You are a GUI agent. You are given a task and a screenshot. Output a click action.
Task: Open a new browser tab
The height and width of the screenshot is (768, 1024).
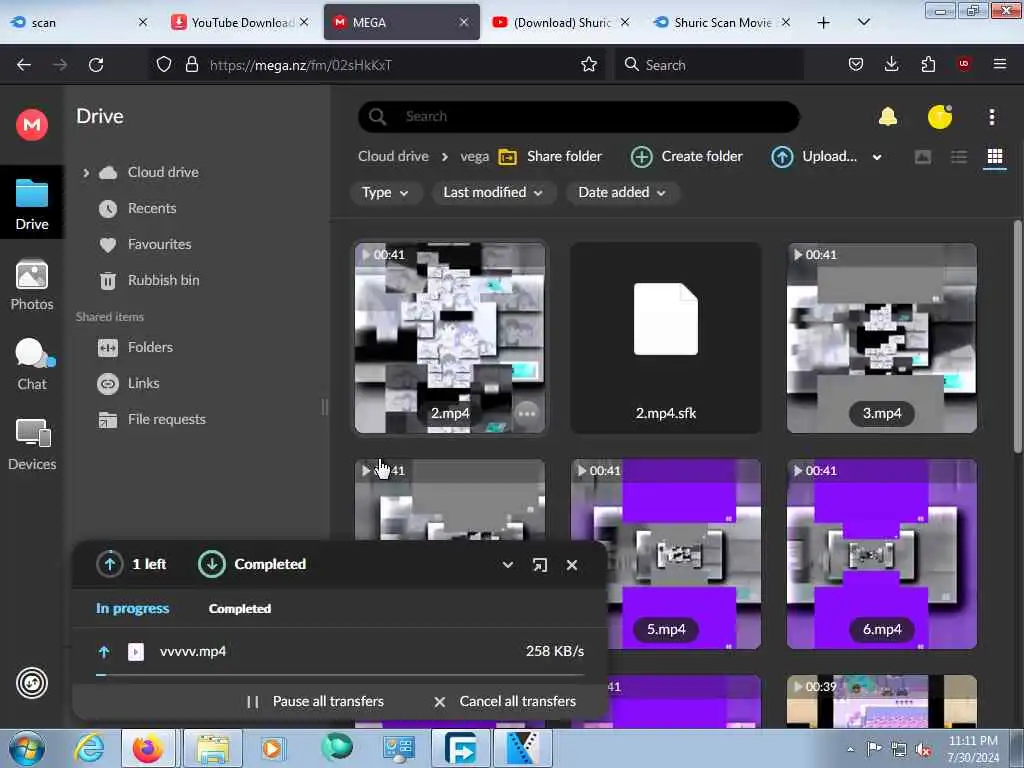[x=824, y=22]
